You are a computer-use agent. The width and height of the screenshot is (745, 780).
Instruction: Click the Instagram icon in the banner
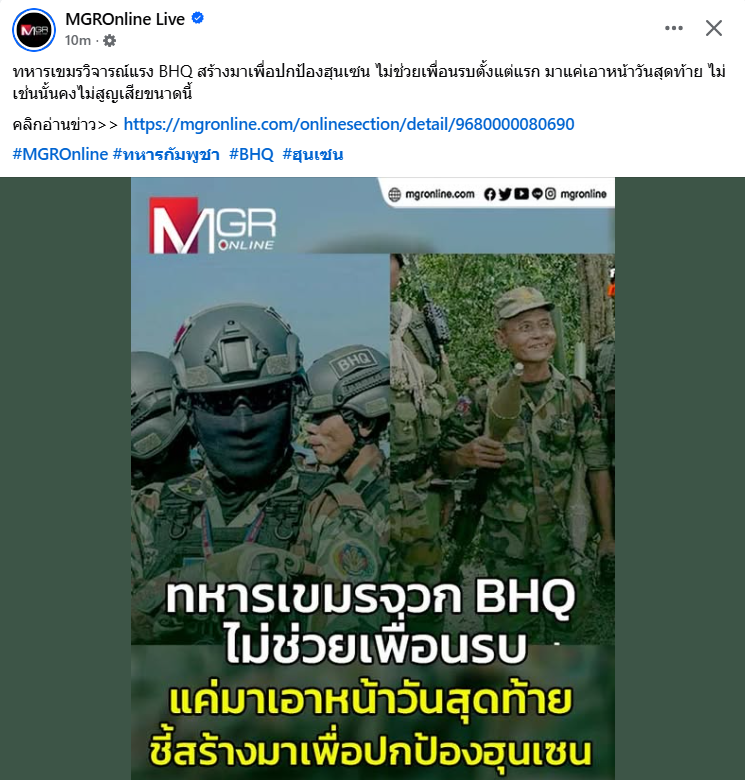tap(550, 194)
